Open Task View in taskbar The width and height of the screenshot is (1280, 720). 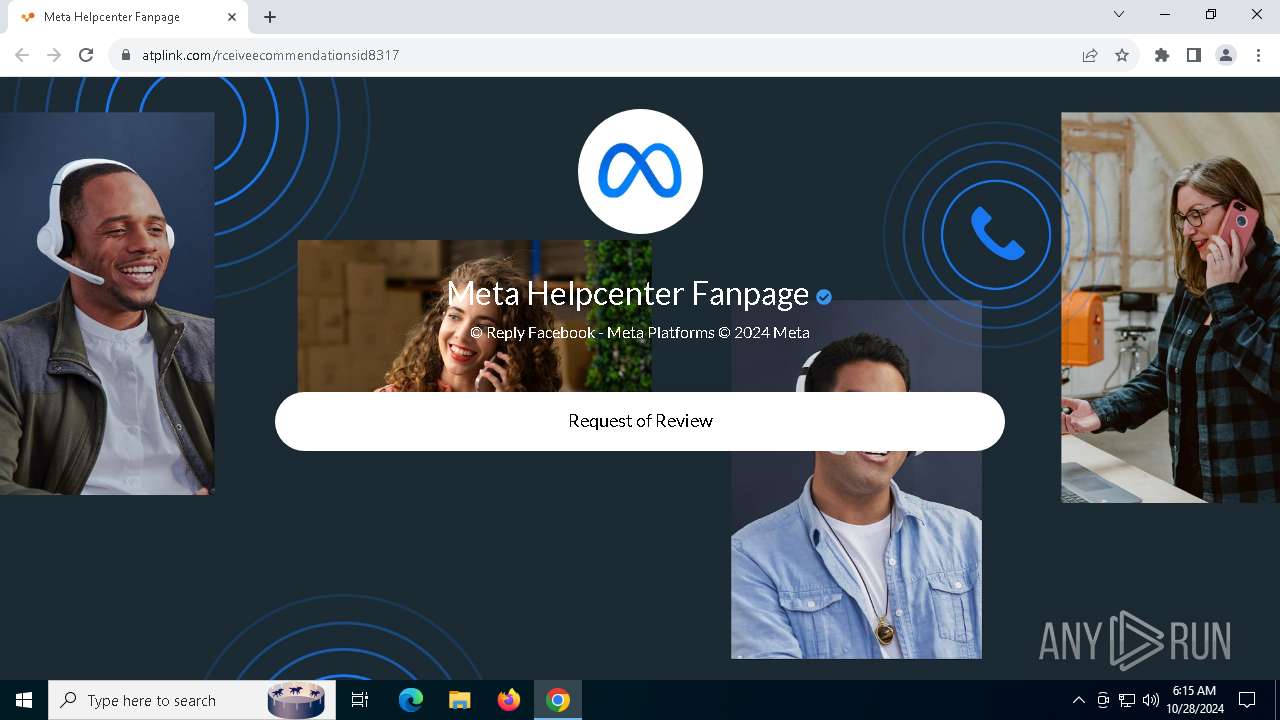(360, 700)
